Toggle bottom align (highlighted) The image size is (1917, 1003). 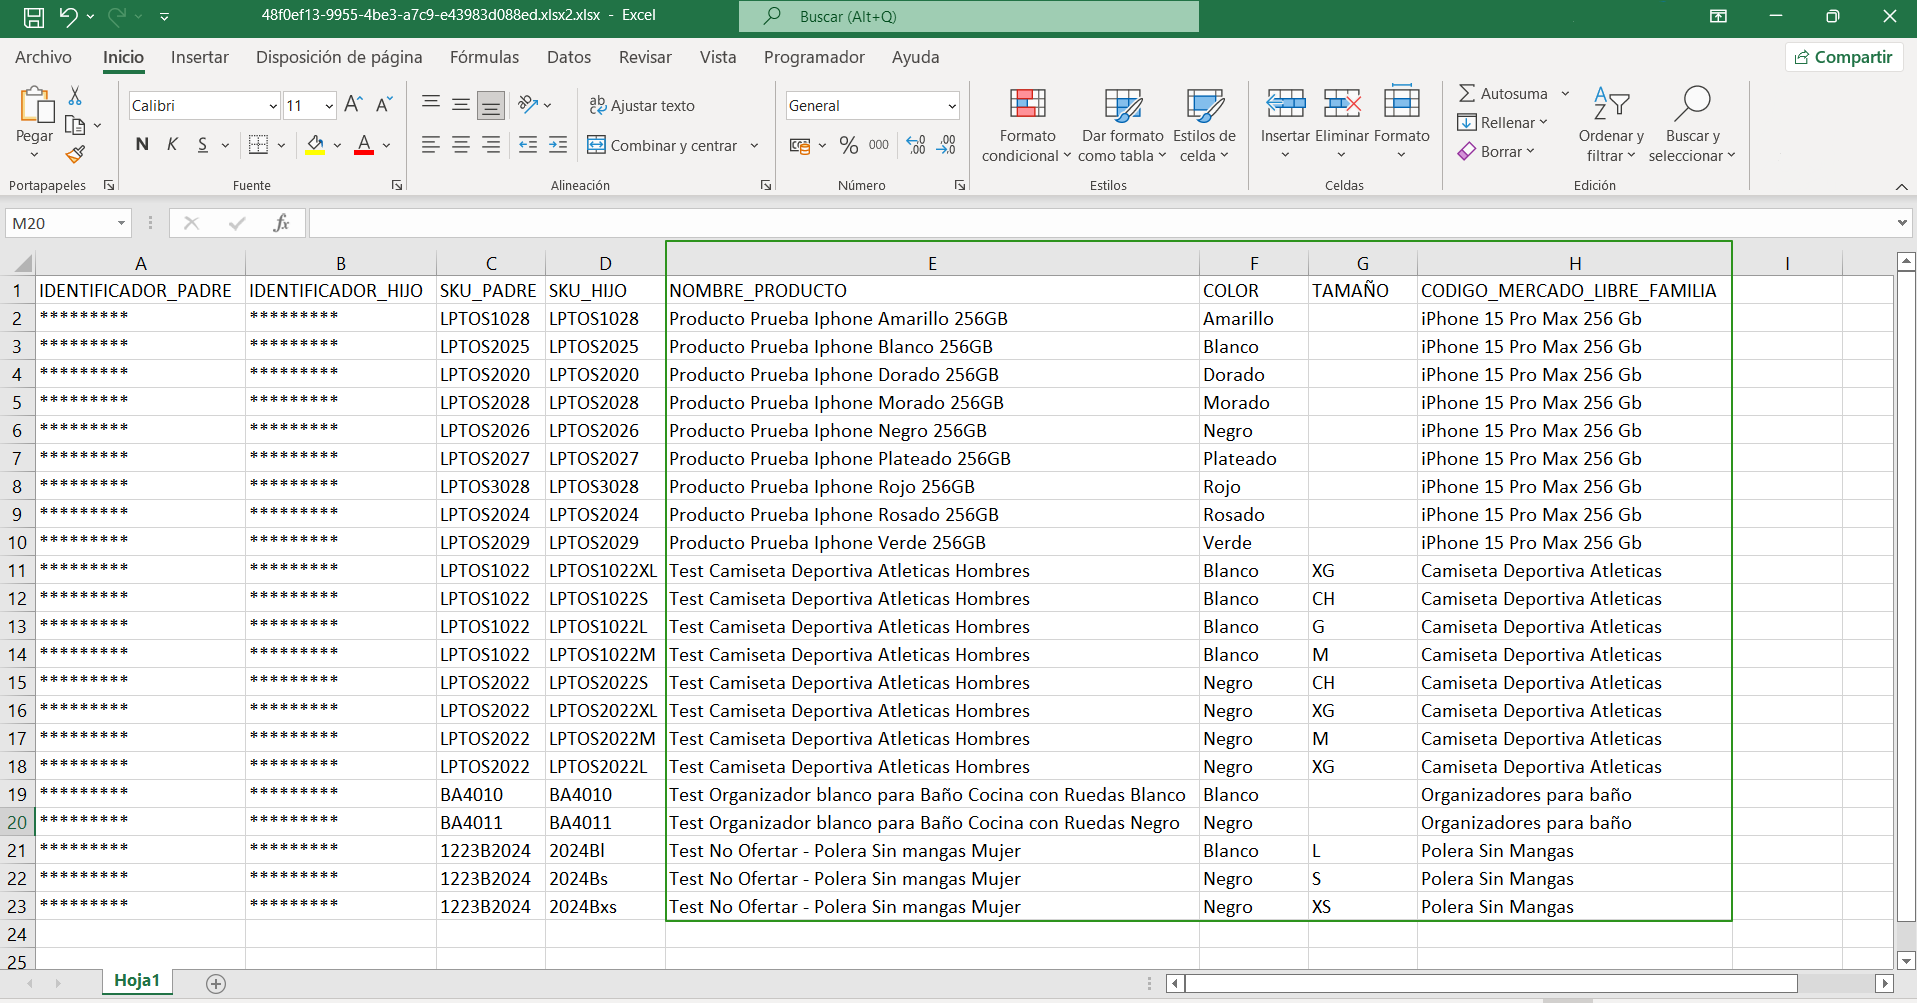click(x=491, y=104)
